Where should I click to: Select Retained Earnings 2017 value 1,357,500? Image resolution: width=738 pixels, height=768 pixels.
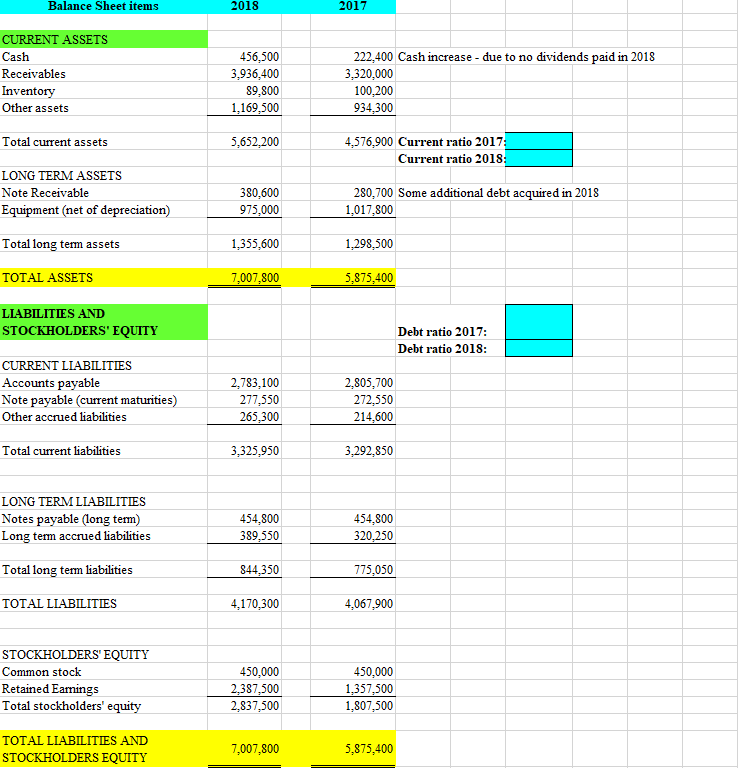[369, 689]
